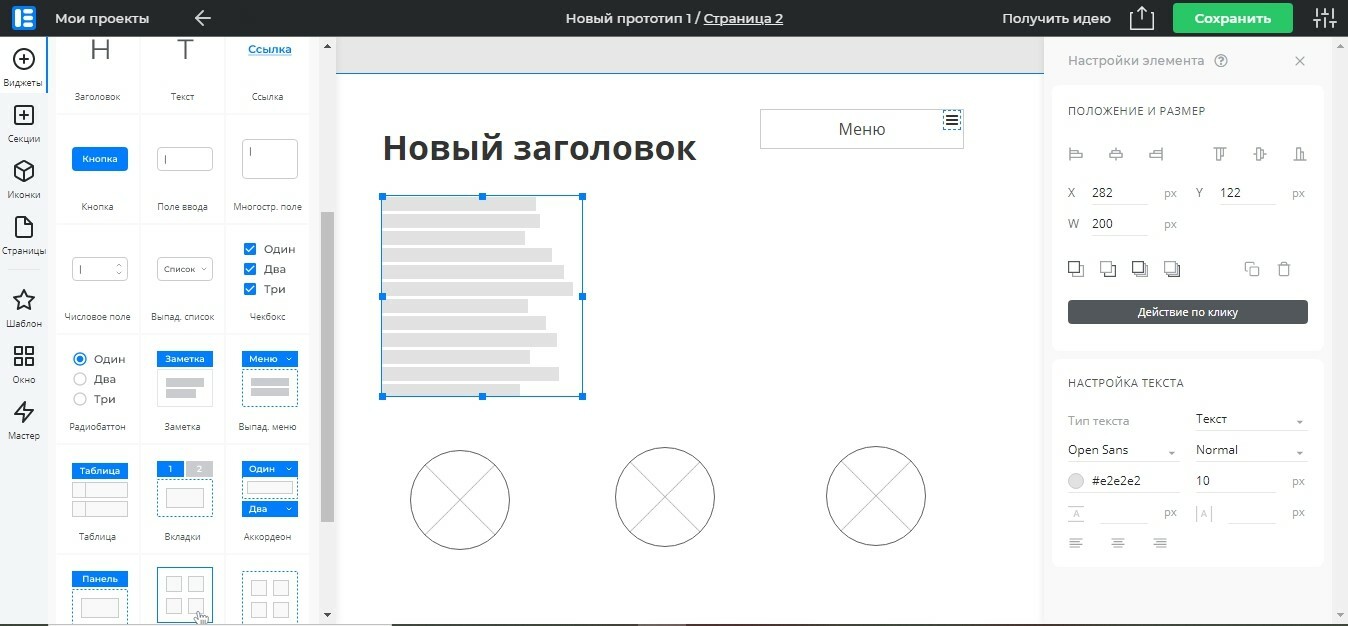1348x626 pixels.
Task: Open the Виджеты panel in the sidebar
Action: (23, 68)
